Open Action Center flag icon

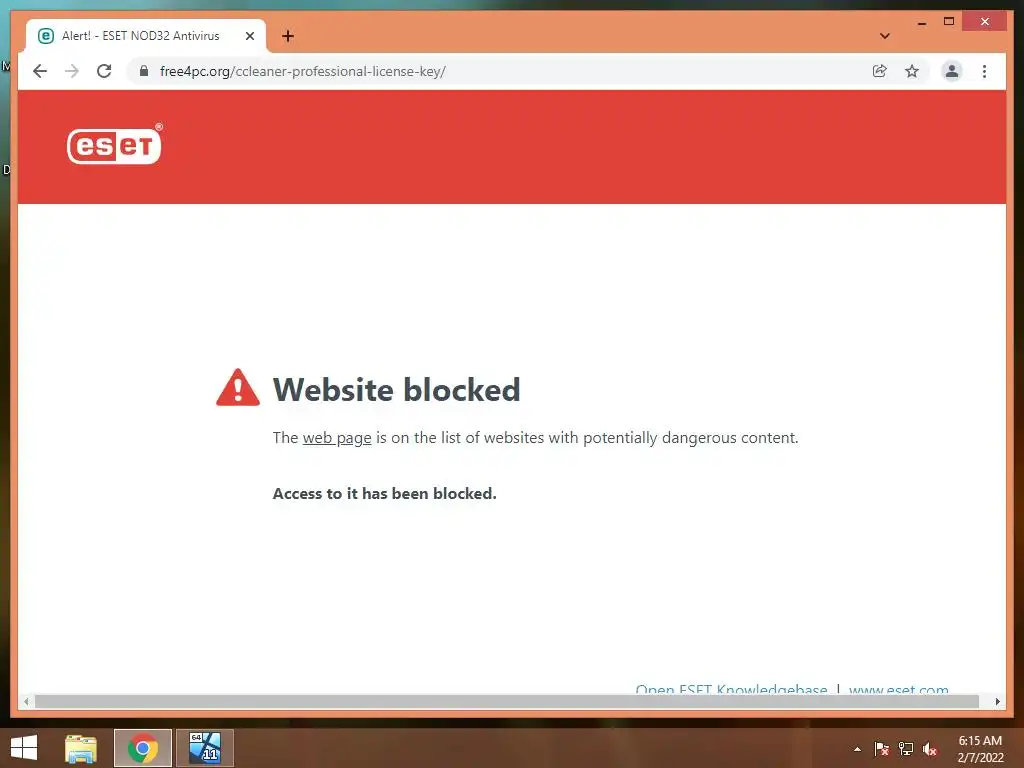882,748
